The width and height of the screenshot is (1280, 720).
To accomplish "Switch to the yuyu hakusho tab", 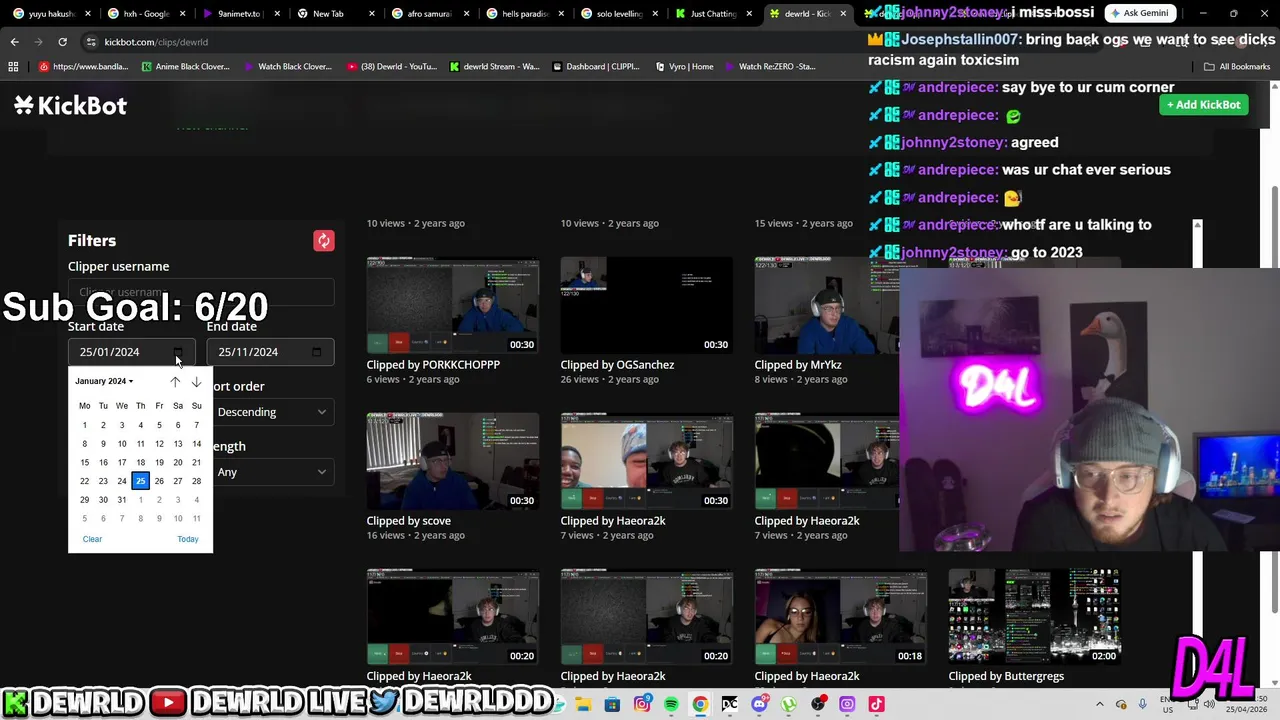I will coord(49,14).
